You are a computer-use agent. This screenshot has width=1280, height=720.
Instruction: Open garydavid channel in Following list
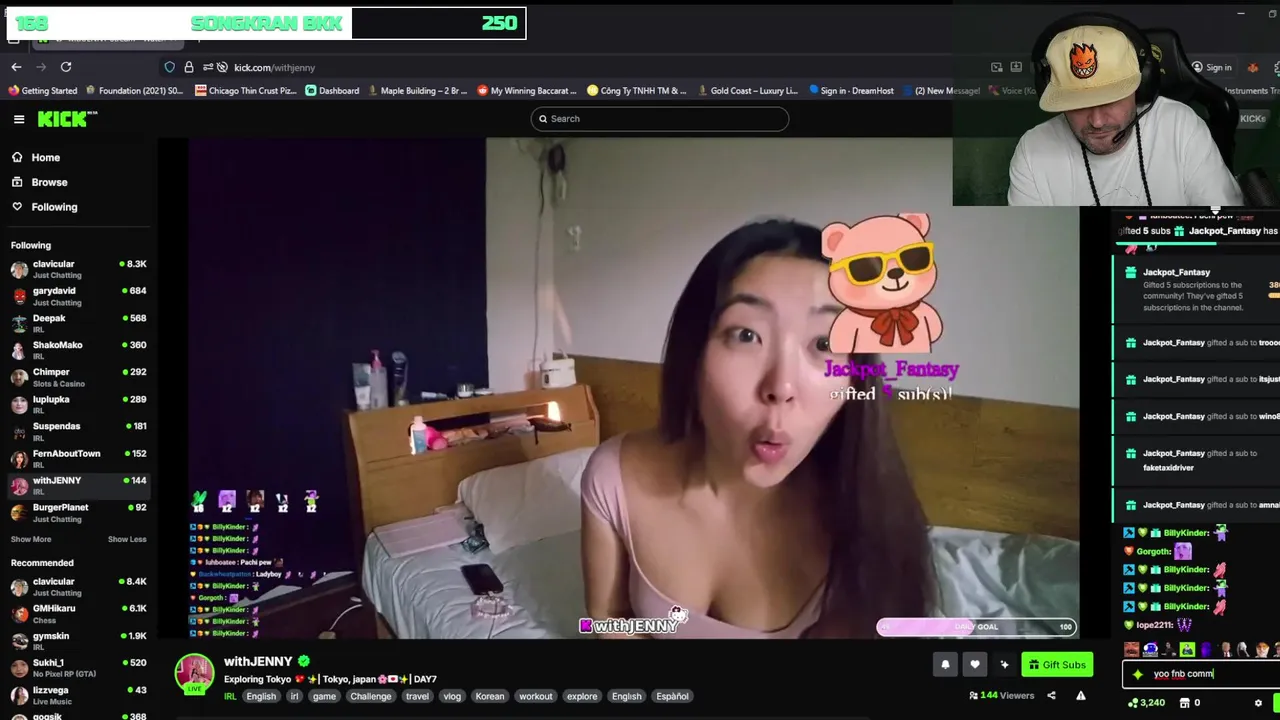78,296
